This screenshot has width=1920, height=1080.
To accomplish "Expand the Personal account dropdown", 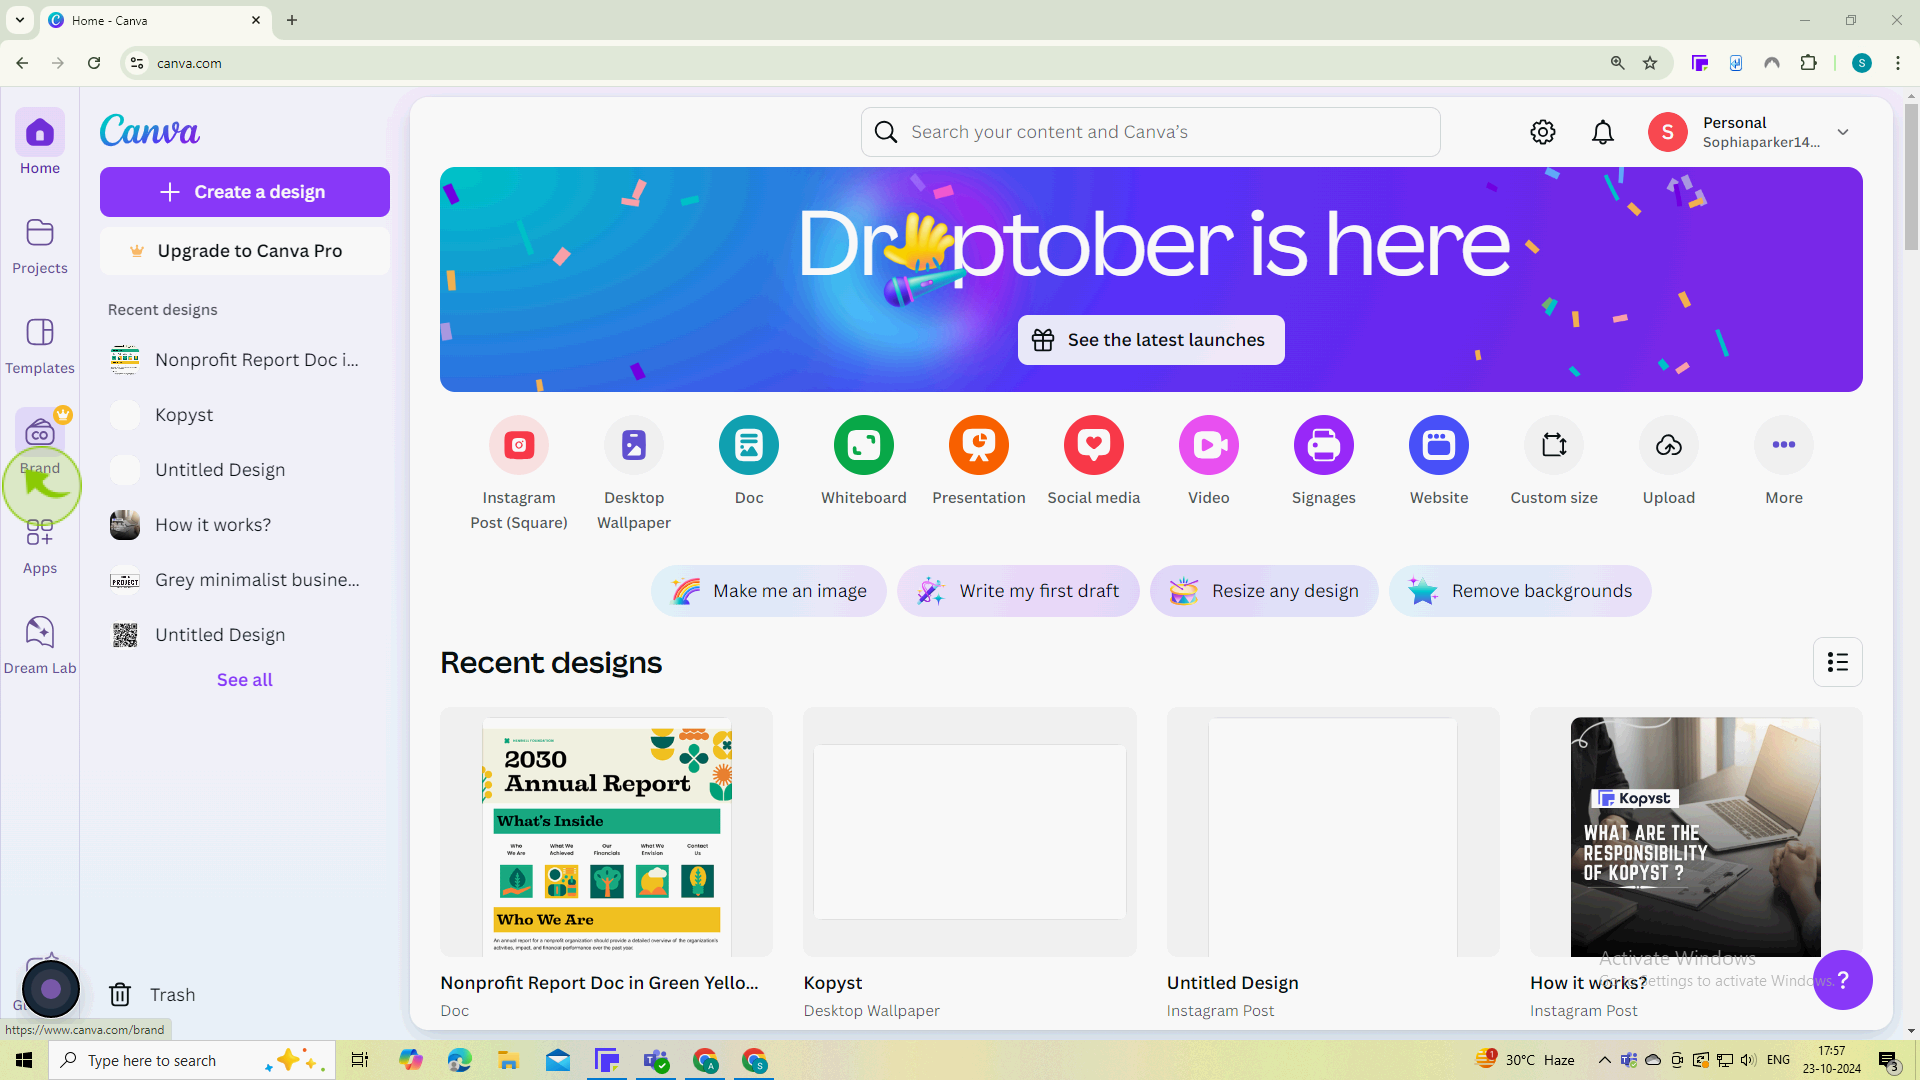I will pos(1843,132).
